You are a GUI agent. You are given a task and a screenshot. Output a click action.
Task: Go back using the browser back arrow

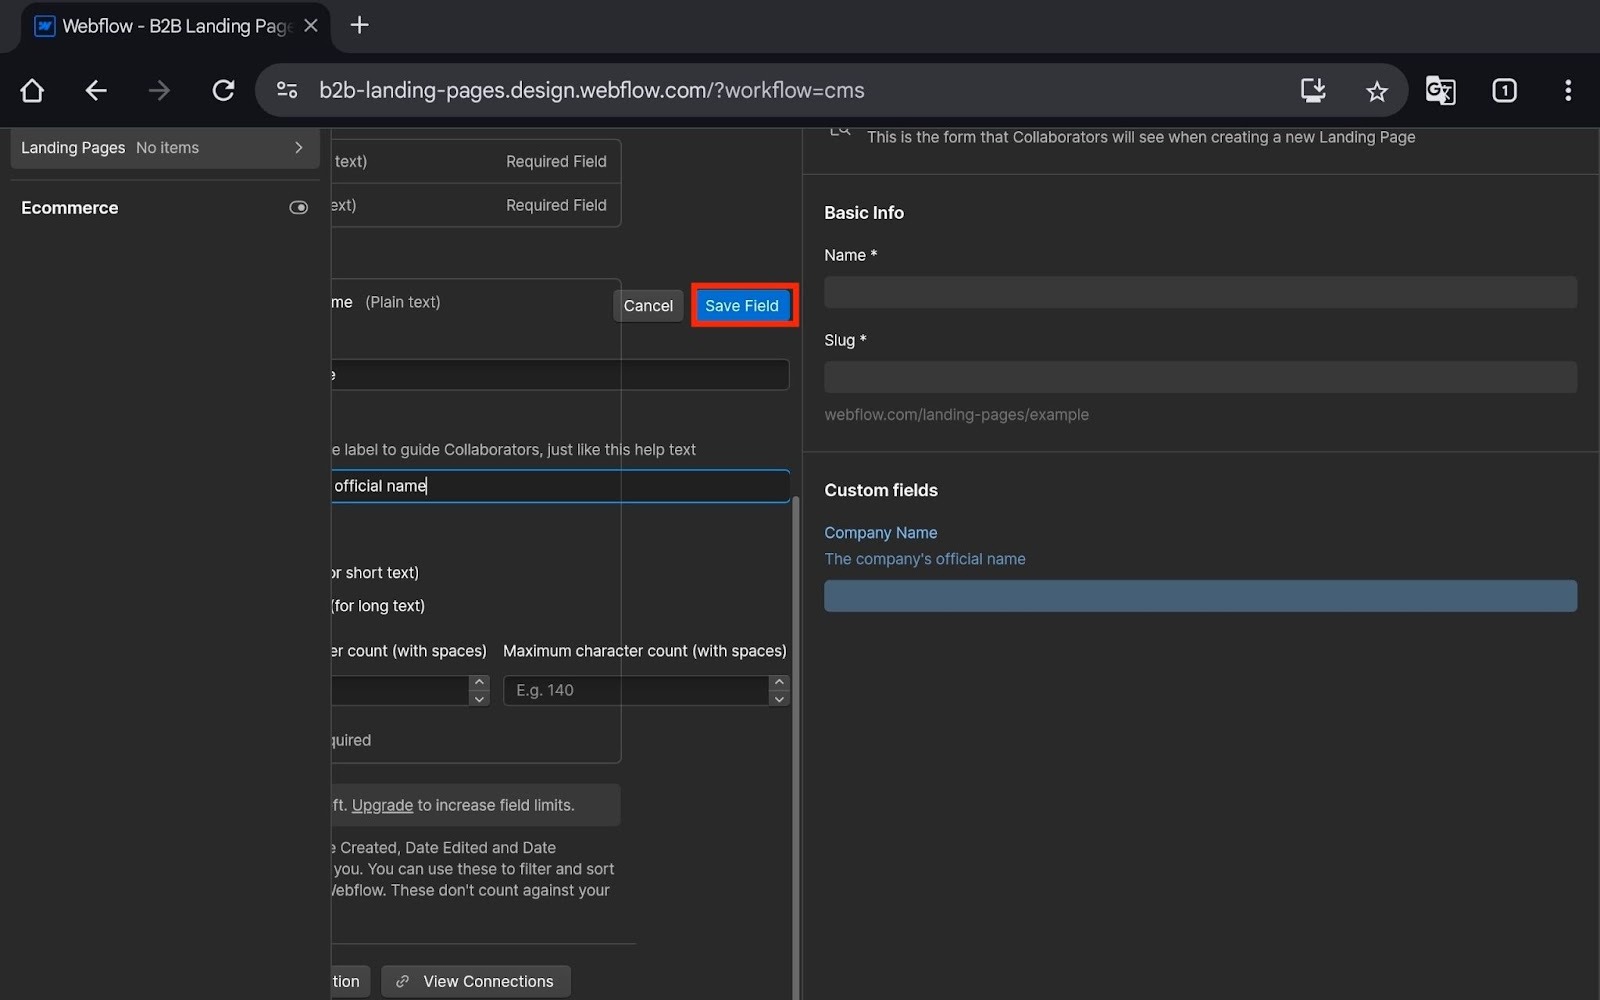coord(96,91)
